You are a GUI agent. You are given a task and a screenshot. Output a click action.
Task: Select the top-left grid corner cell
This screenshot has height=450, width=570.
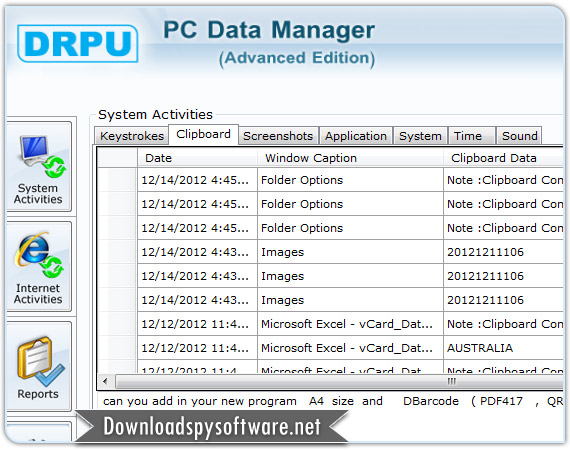117,158
